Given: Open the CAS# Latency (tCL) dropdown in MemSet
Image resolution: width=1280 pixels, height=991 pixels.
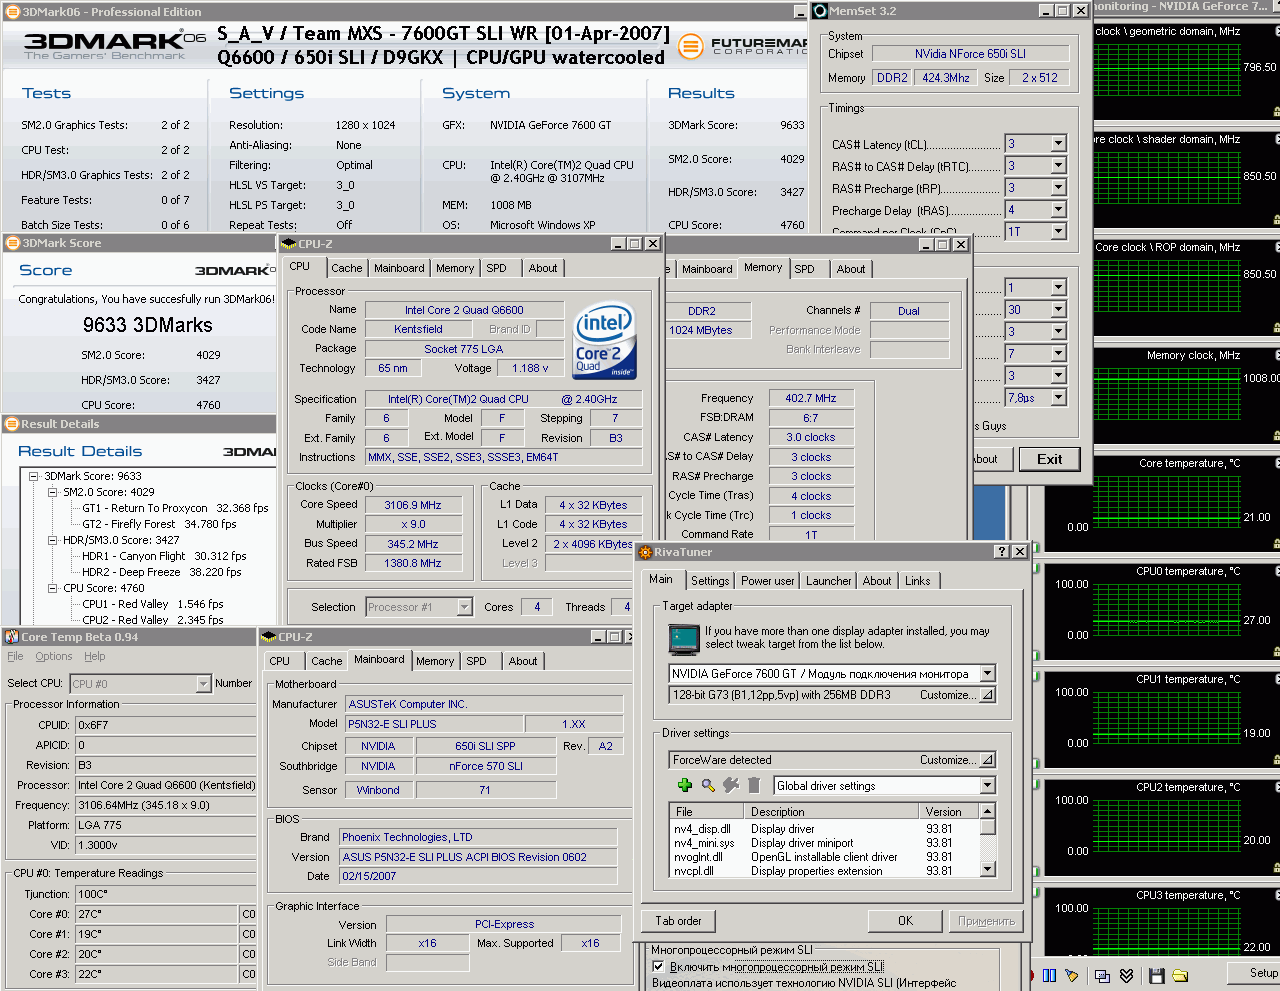Looking at the screenshot, I should 1058,144.
